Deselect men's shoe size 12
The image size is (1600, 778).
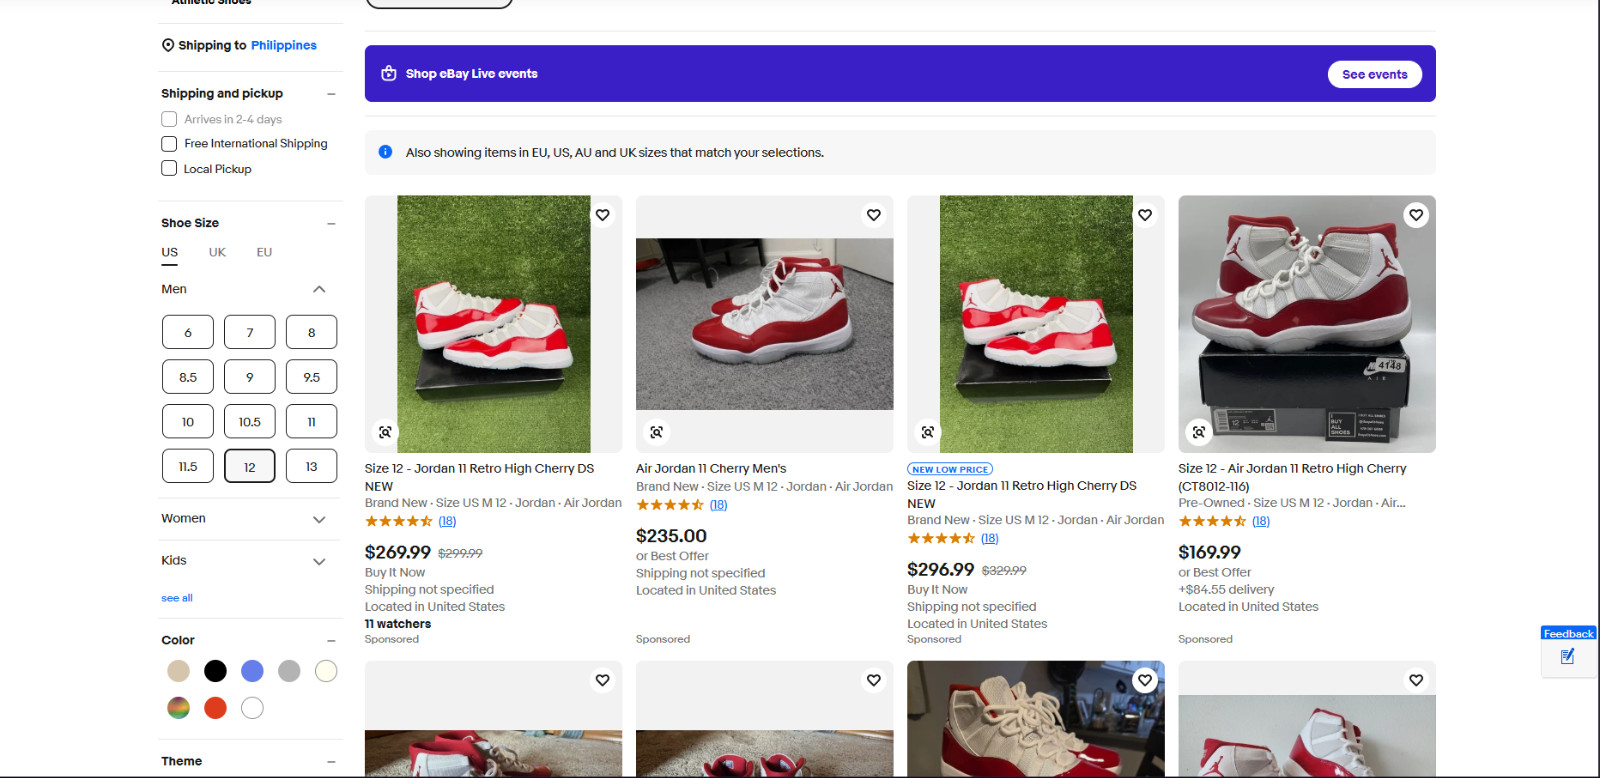[x=250, y=466]
